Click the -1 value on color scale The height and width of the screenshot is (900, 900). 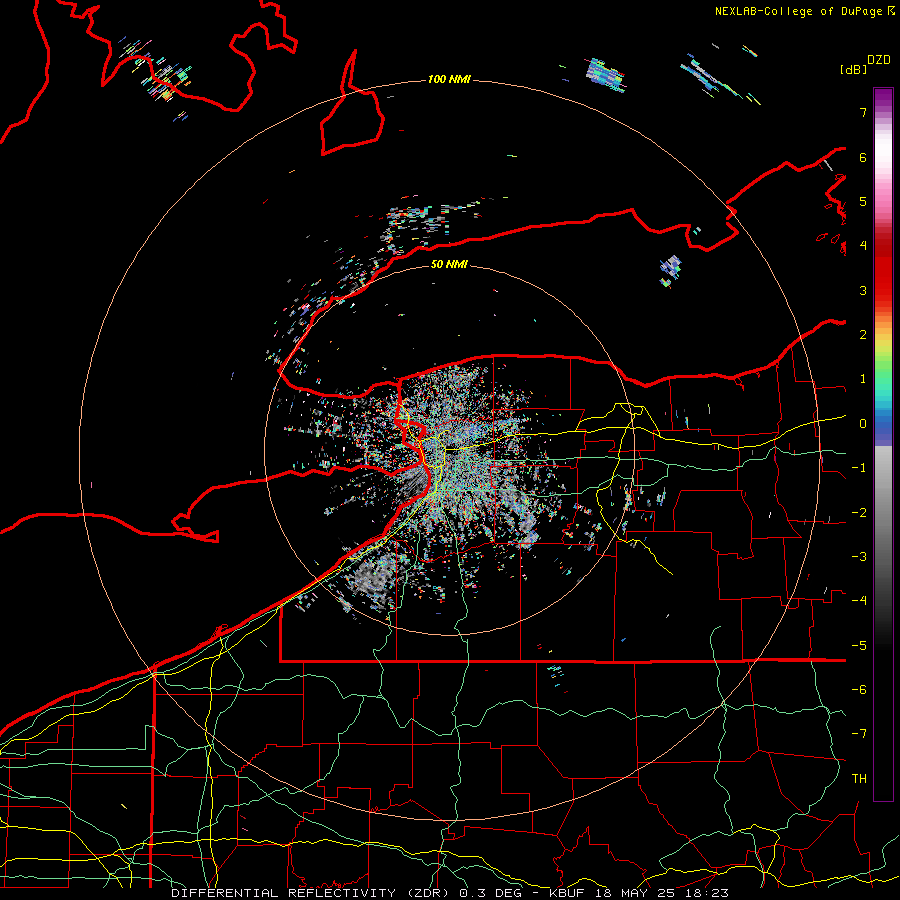(859, 468)
